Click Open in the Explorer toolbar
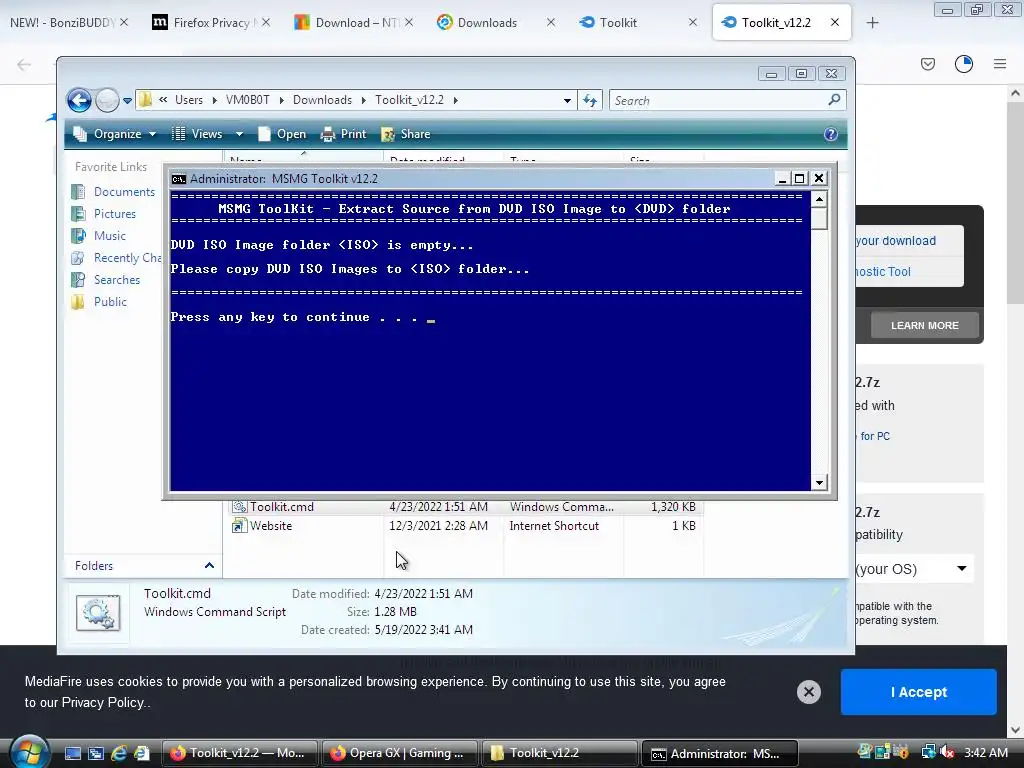This screenshot has width=1024, height=768. pyautogui.click(x=282, y=134)
